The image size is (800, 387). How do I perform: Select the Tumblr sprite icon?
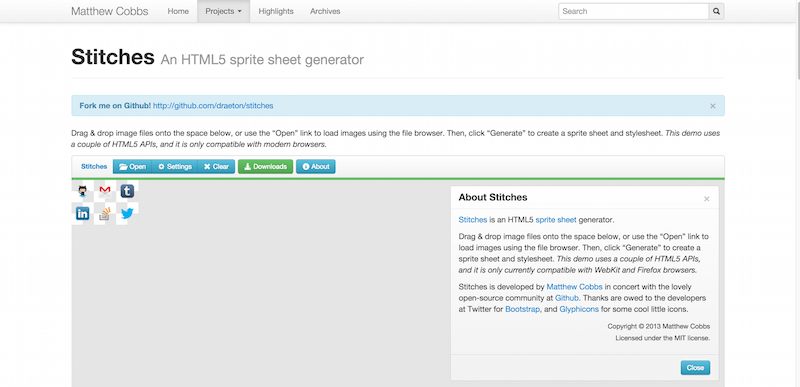pyautogui.click(x=127, y=192)
